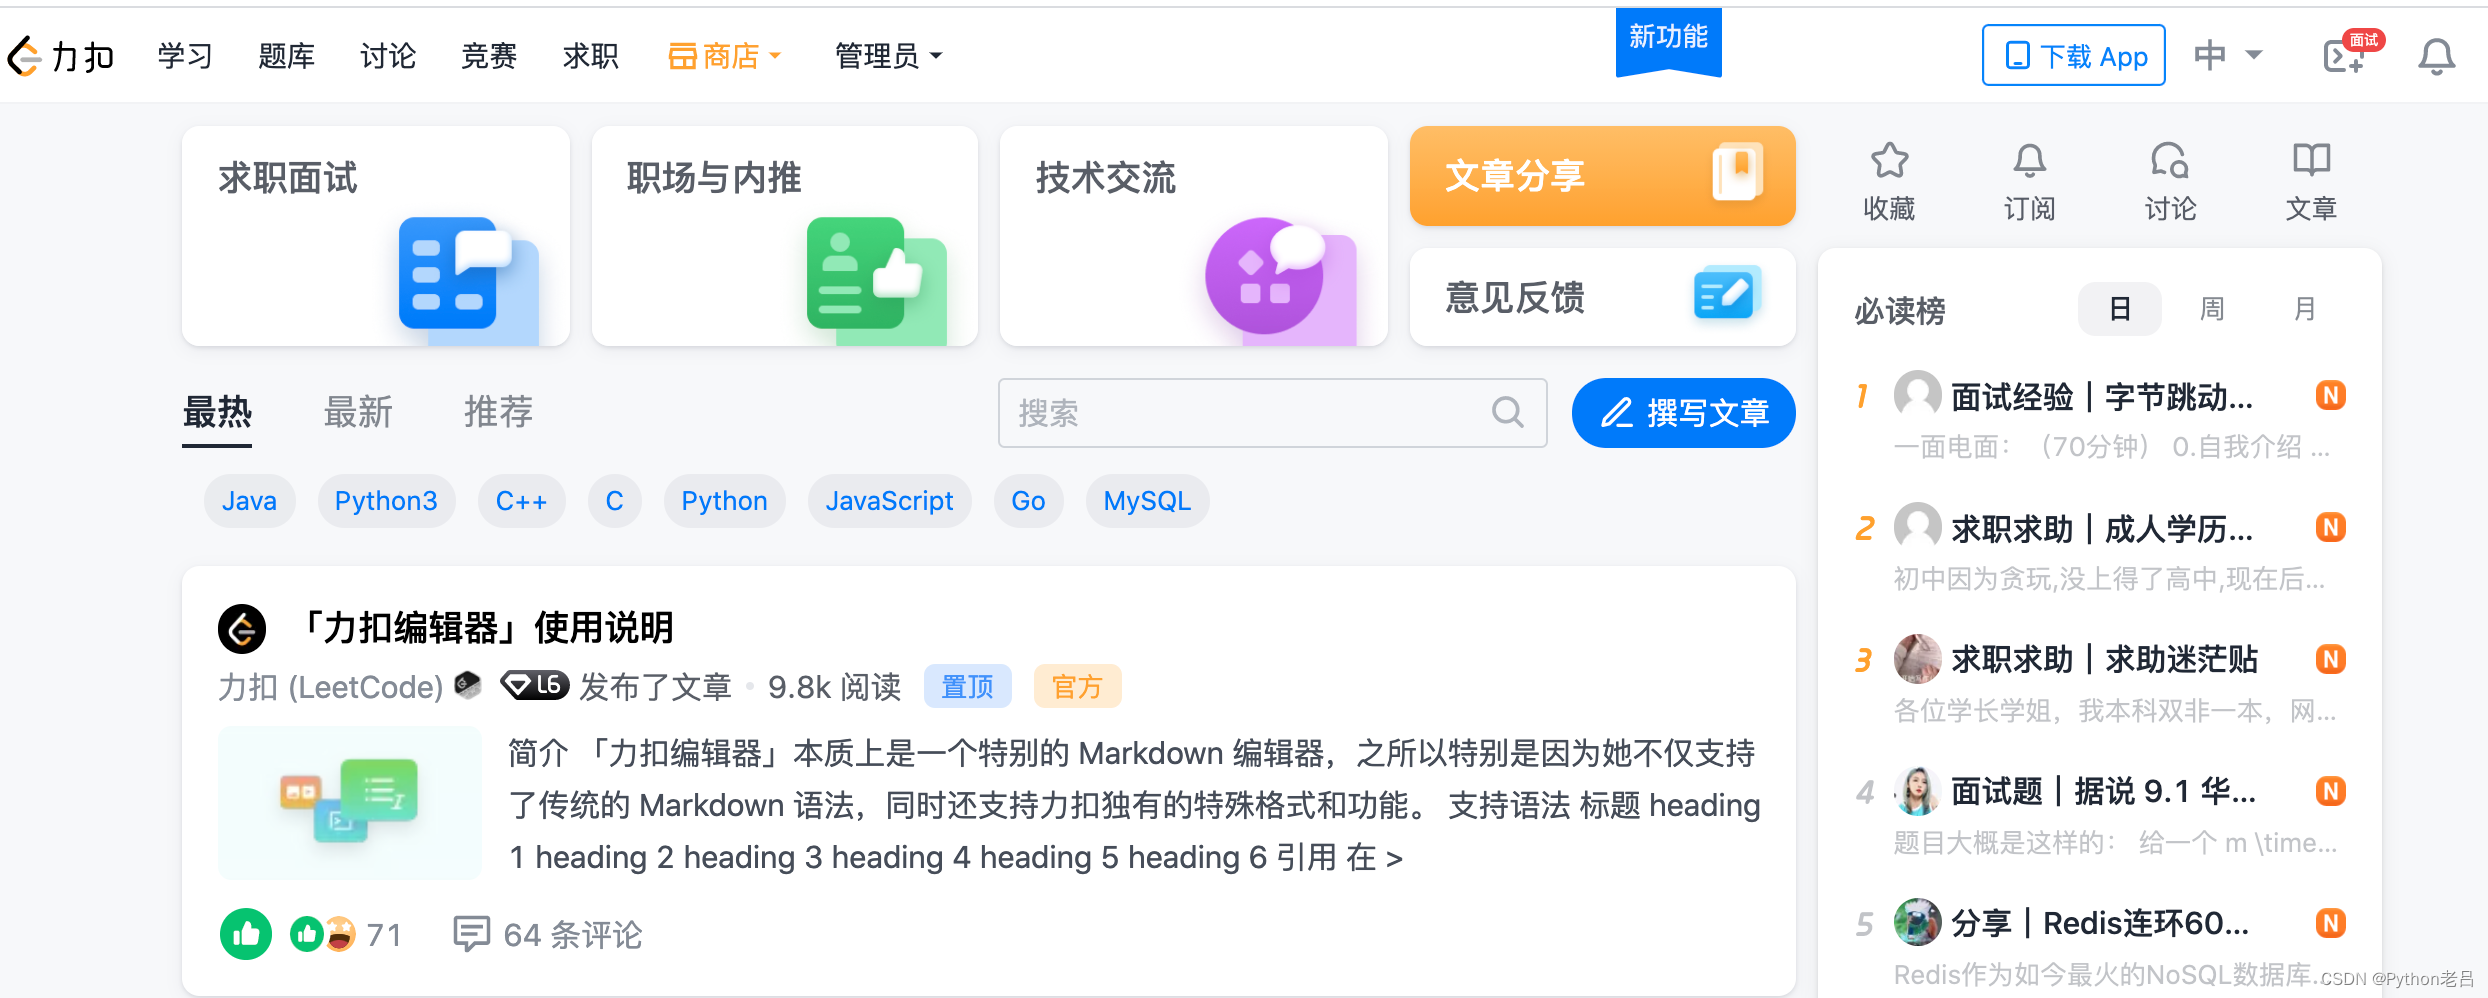This screenshot has height=998, width=2488.
Task: Click the 撰写文章 button
Action: tap(1684, 412)
